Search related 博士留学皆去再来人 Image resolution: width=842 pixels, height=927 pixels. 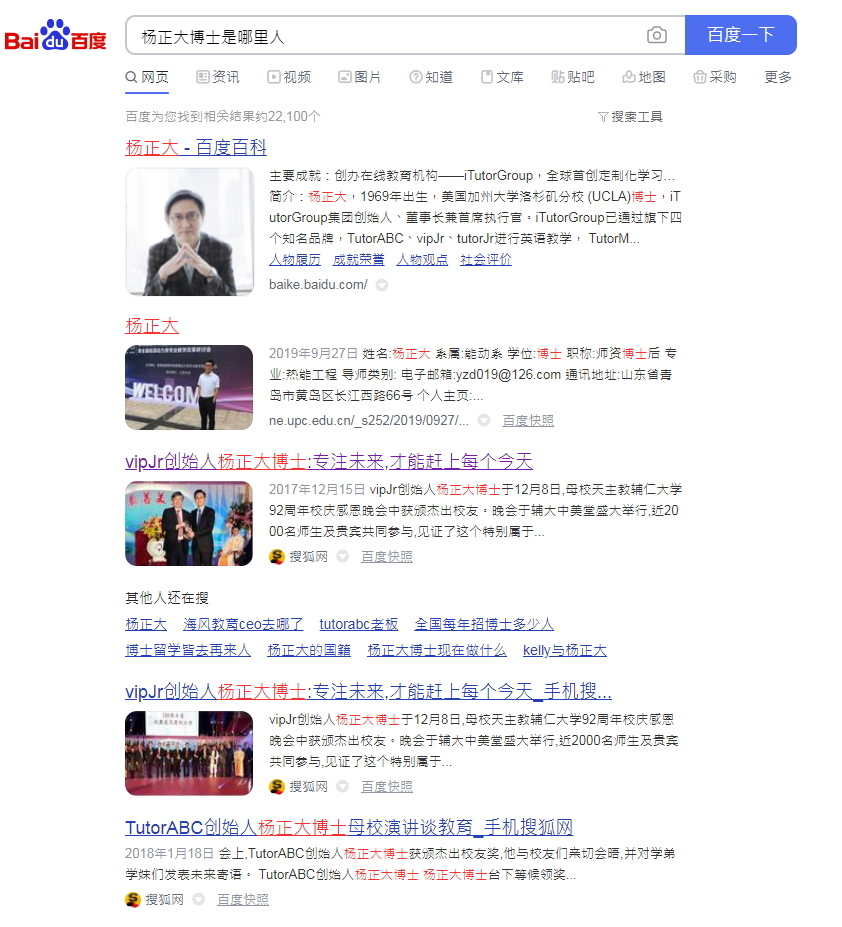[x=188, y=650]
